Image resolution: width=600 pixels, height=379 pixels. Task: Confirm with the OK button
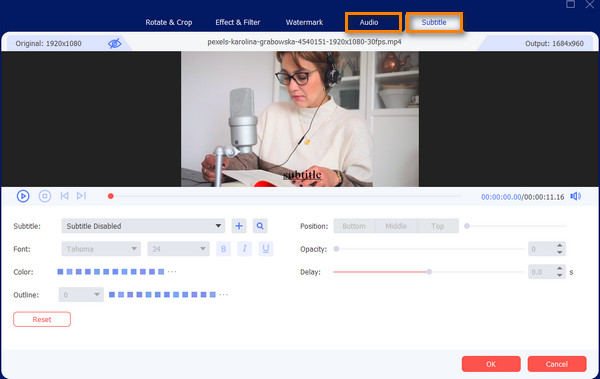[491, 364]
